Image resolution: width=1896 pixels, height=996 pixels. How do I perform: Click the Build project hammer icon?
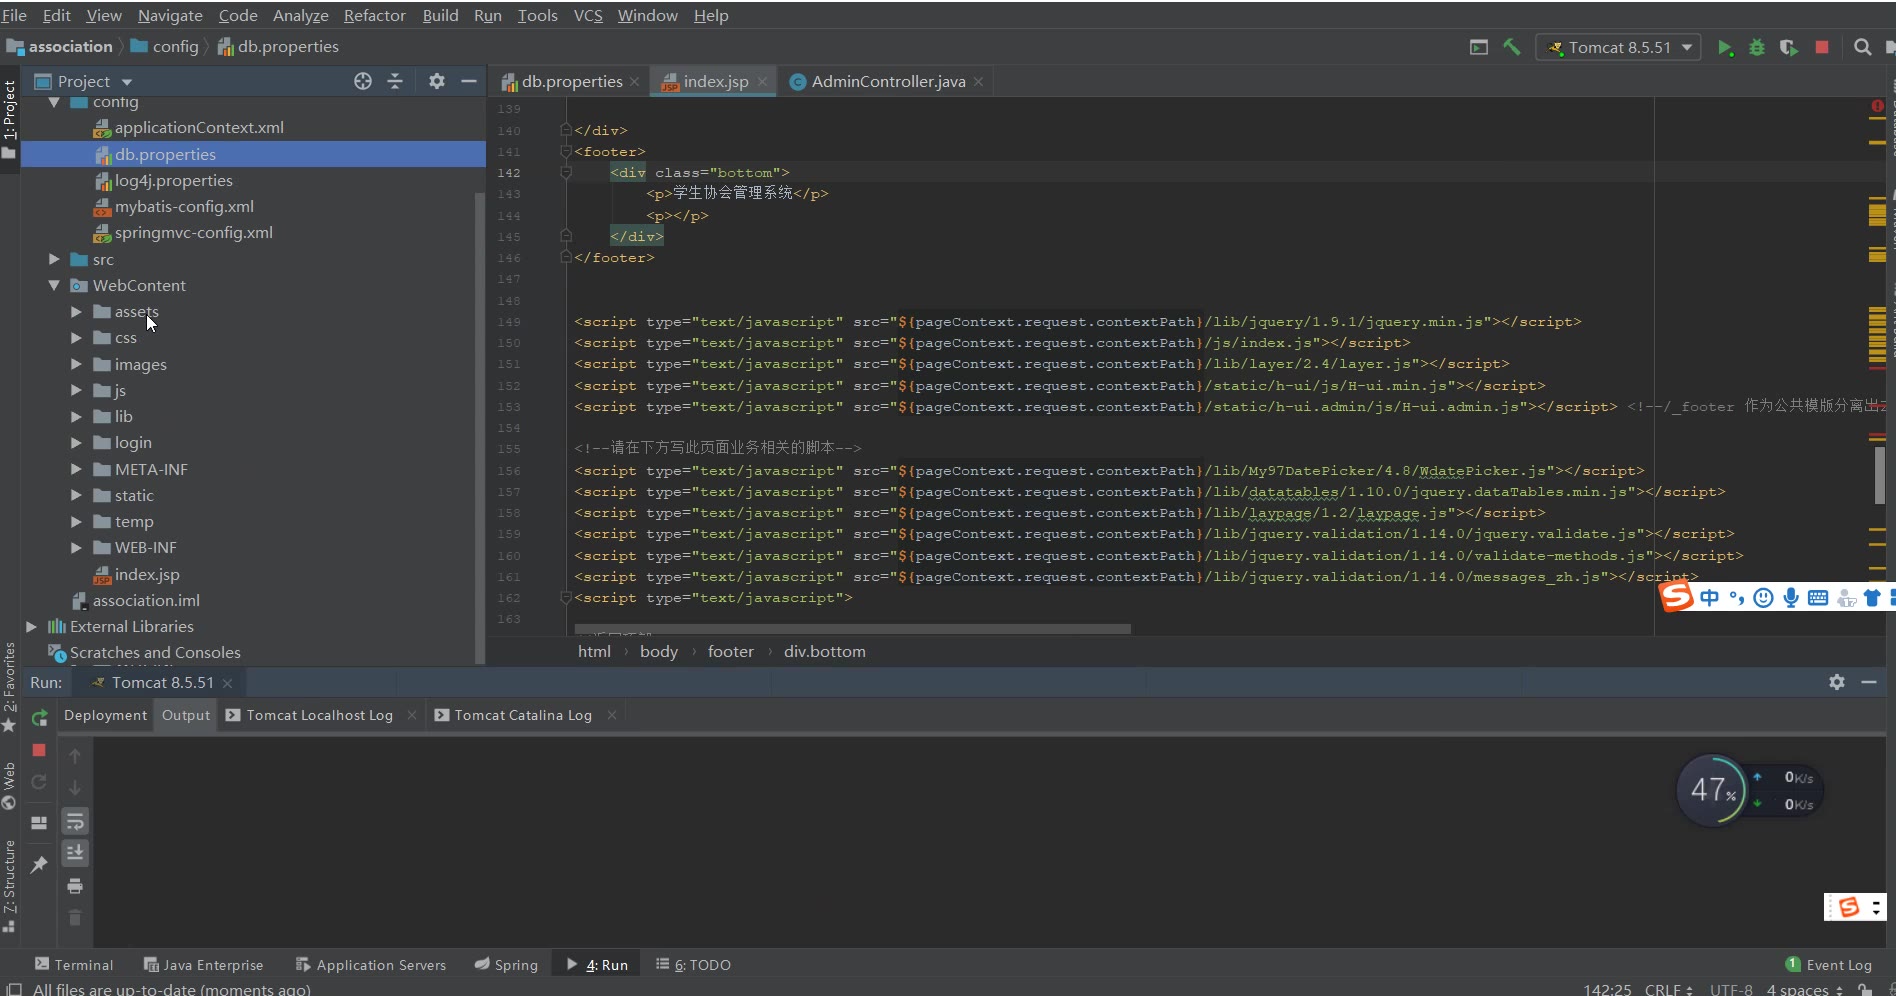tap(1512, 47)
